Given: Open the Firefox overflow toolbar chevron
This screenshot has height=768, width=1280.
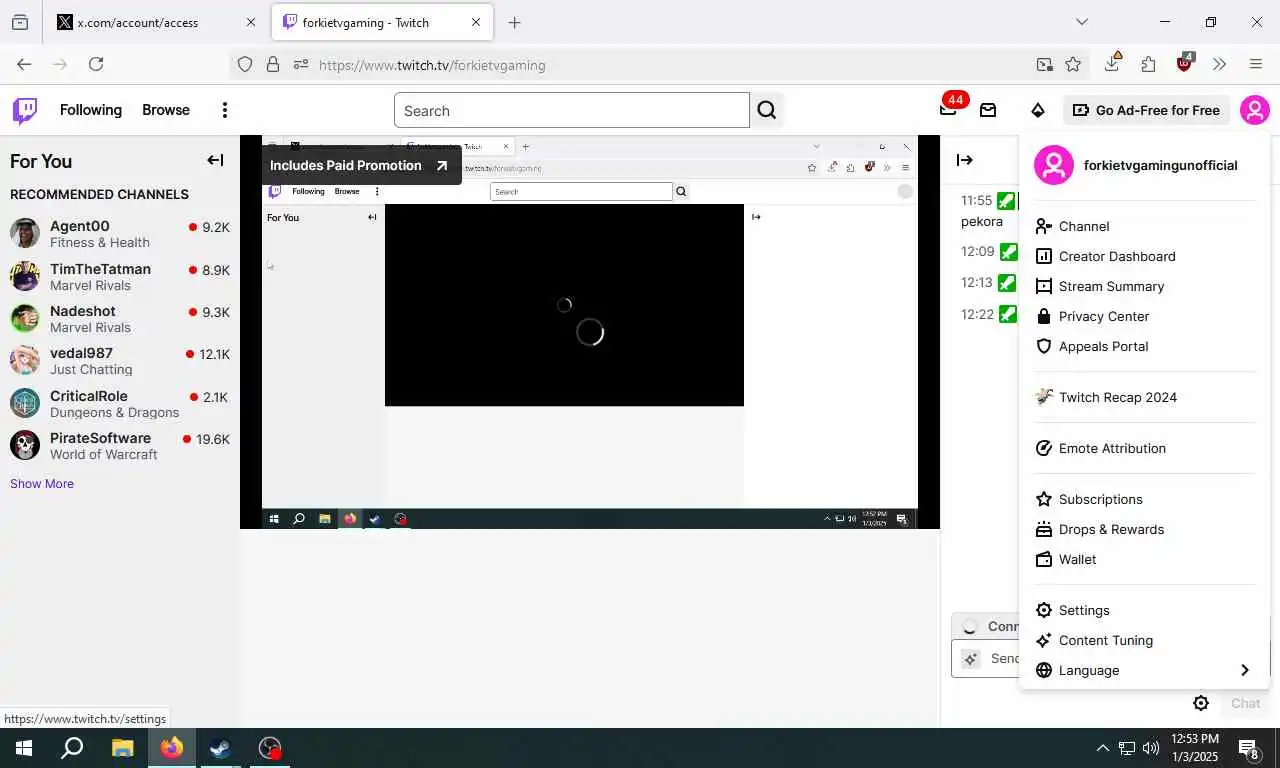Looking at the screenshot, I should tap(1219, 64).
